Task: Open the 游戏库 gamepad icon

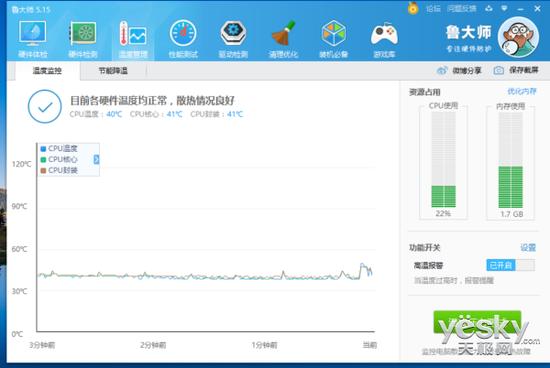Action: (384, 39)
